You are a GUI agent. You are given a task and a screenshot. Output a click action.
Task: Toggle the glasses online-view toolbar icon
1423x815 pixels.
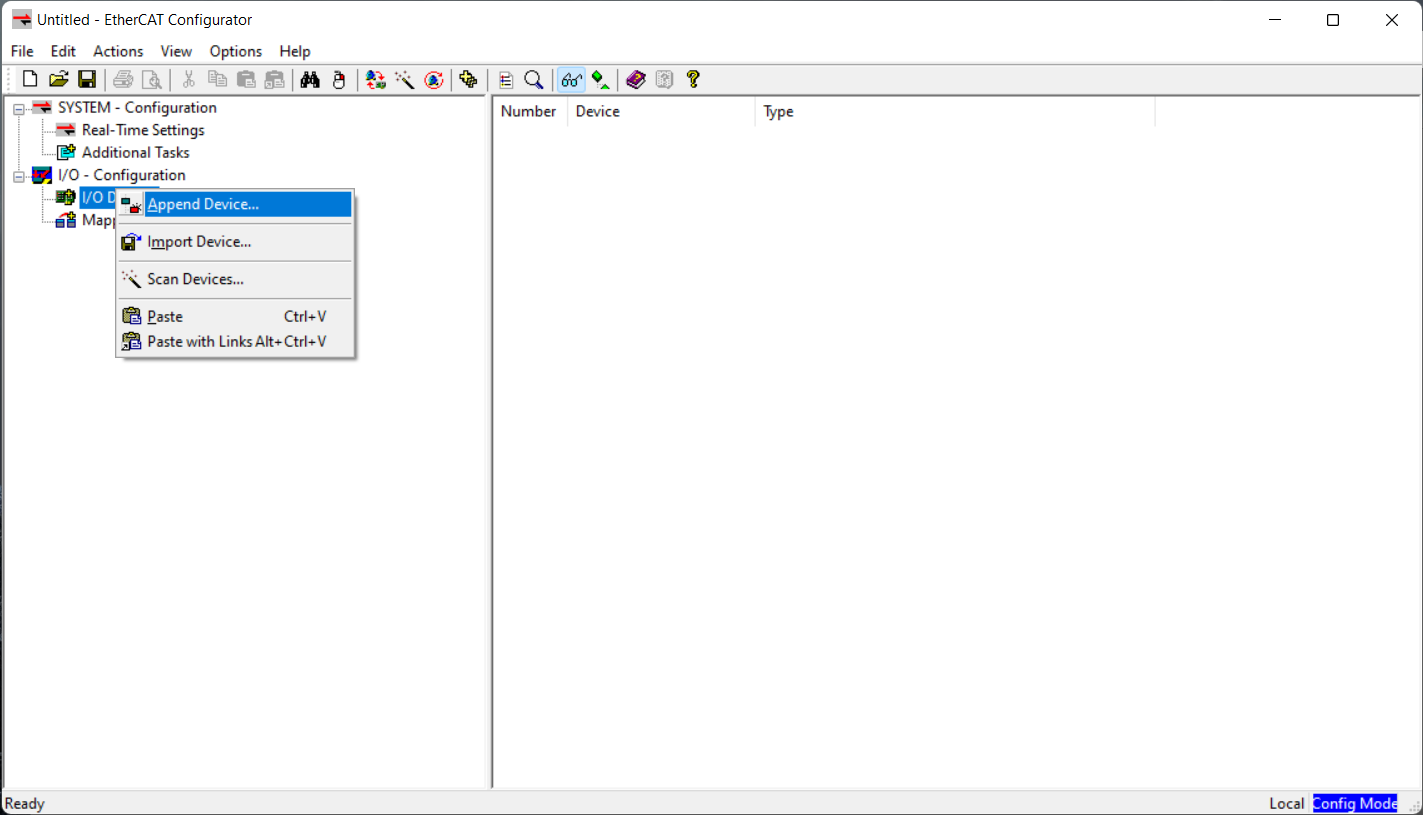(571, 80)
